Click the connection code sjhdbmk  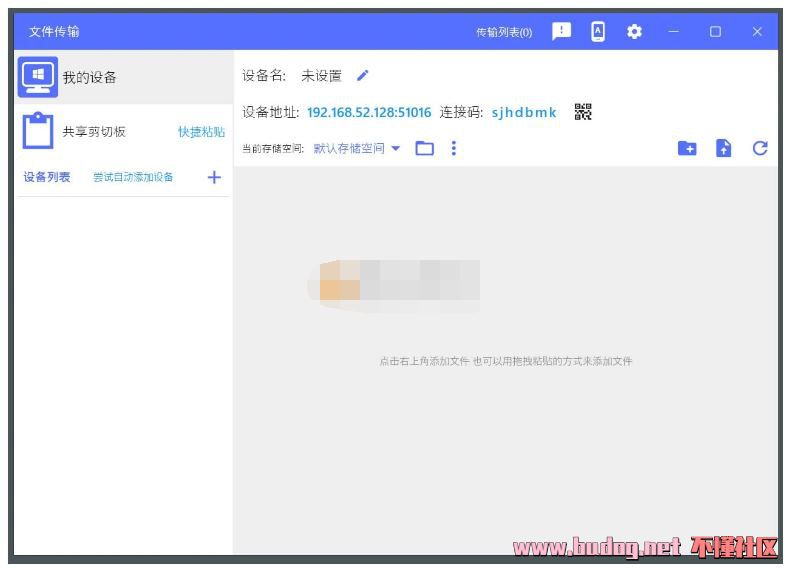click(524, 112)
